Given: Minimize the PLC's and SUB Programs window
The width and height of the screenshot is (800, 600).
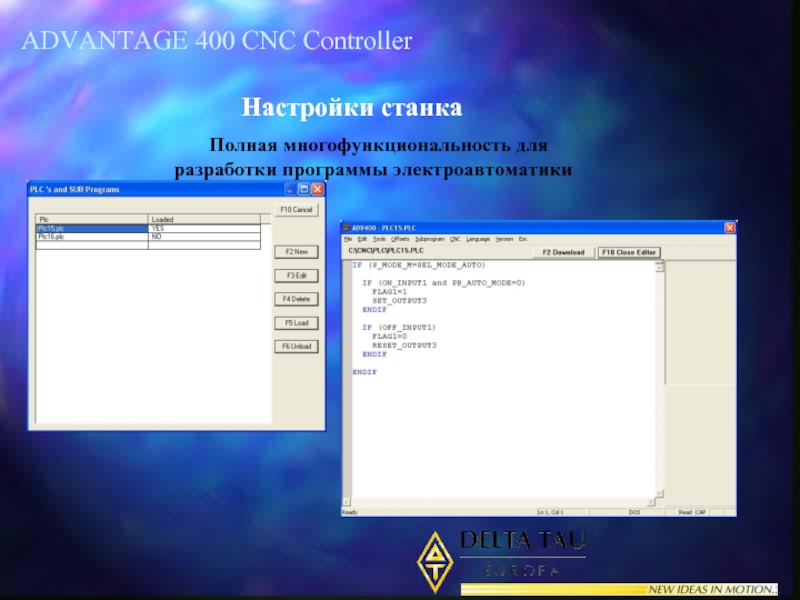Looking at the screenshot, I should pyautogui.click(x=290, y=189).
